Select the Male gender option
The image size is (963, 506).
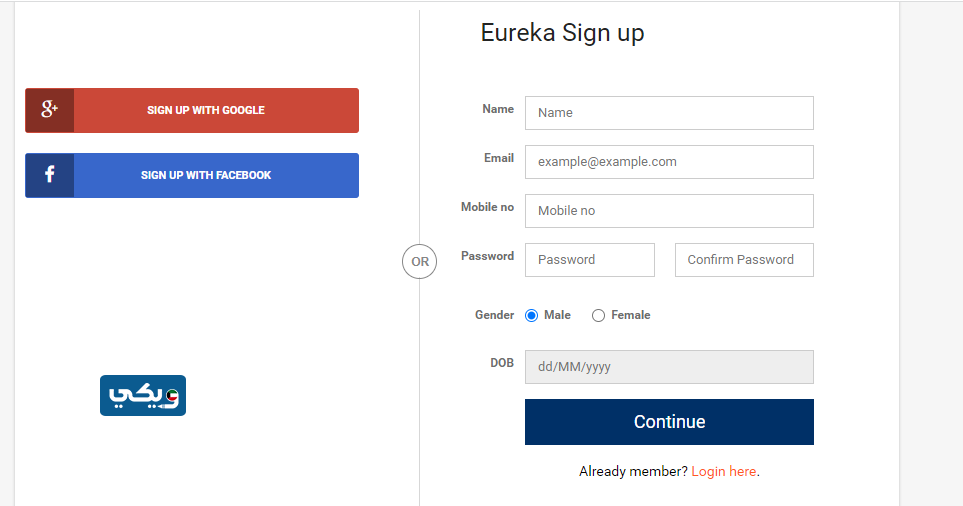pyautogui.click(x=532, y=316)
